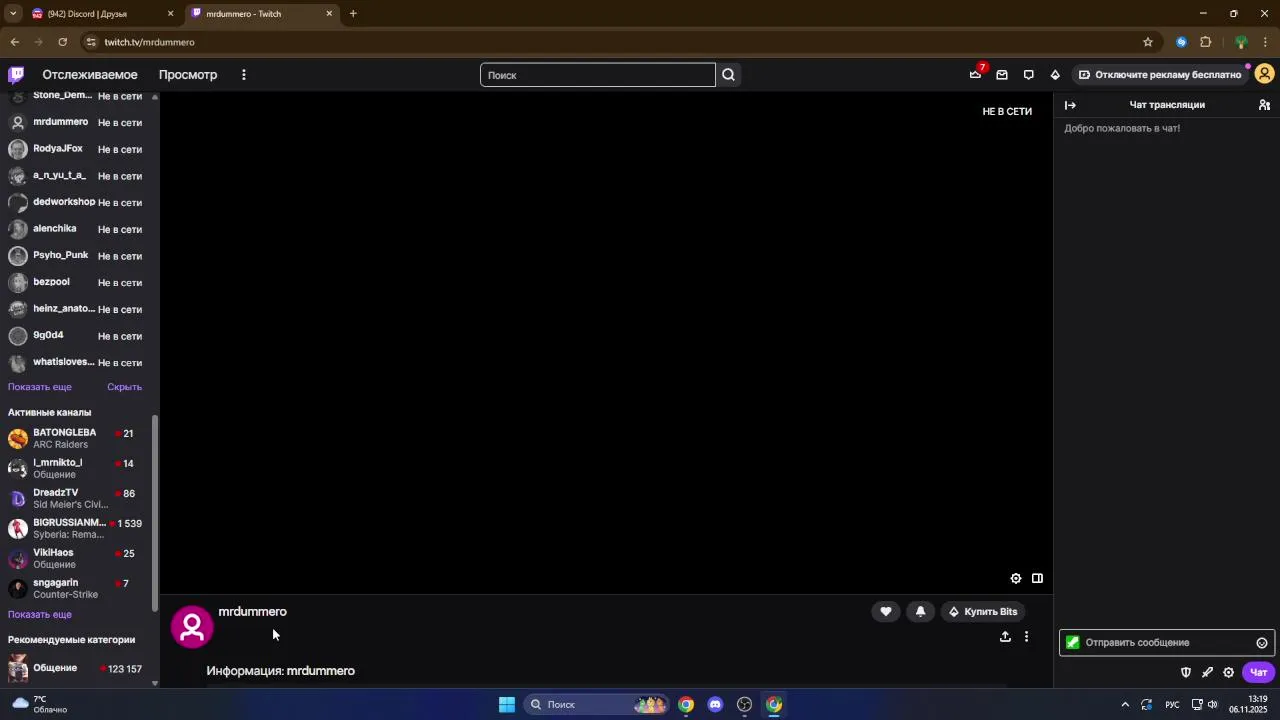Image resolution: width=1280 pixels, height=720 pixels.
Task: Open chat community users list
Action: 1264,105
